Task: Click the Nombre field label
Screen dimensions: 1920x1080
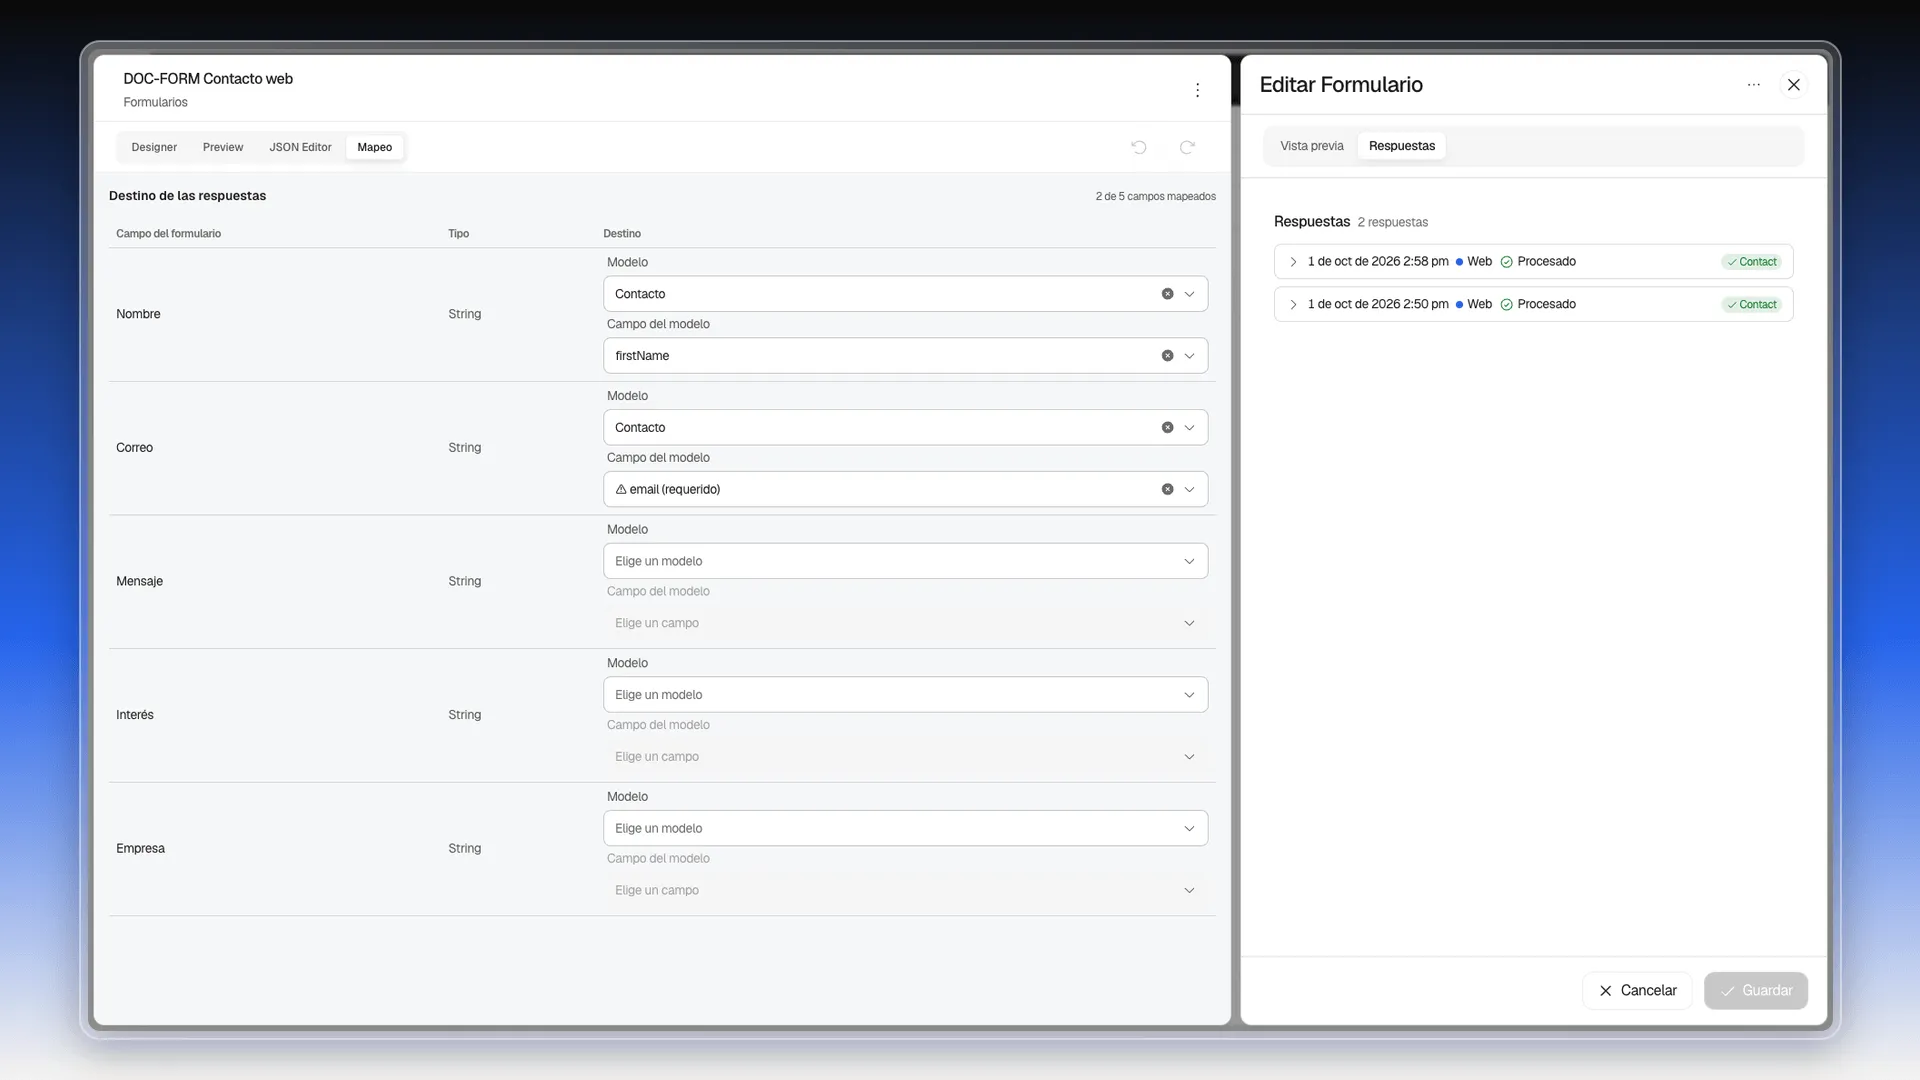Action: [138, 314]
